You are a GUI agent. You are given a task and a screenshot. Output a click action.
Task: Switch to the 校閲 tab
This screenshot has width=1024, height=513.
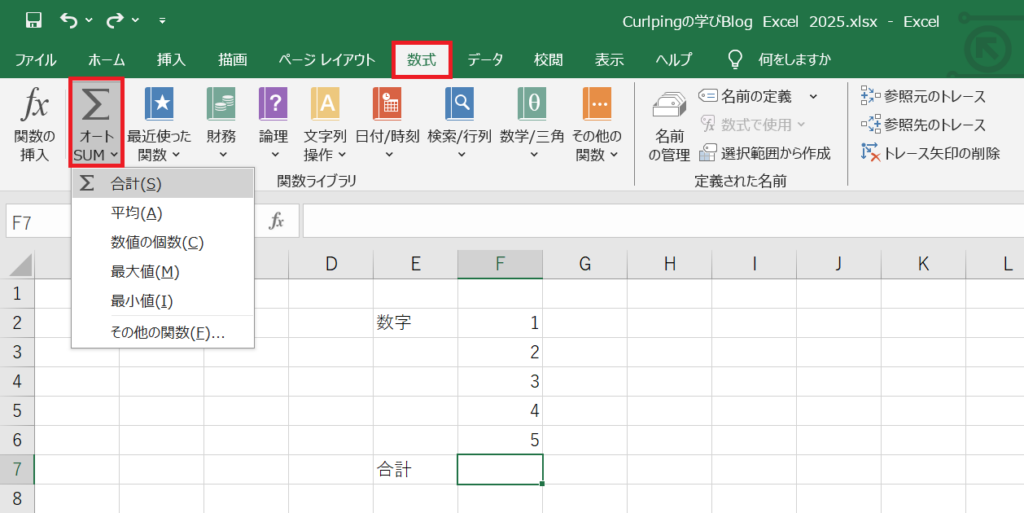pos(548,60)
